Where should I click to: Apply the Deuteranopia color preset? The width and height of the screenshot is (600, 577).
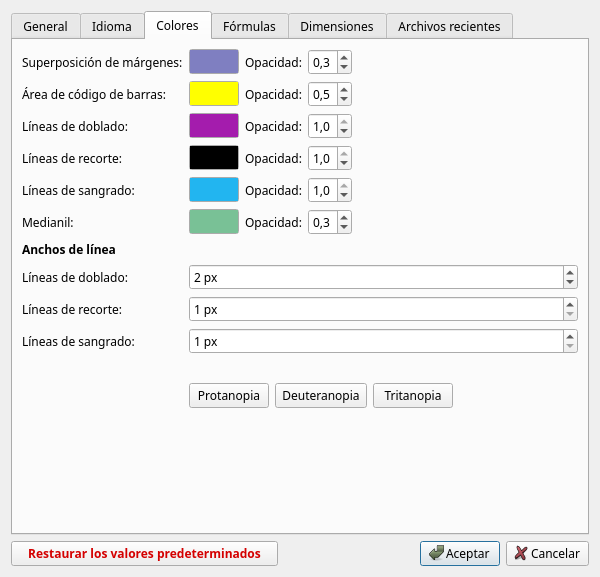tap(321, 396)
